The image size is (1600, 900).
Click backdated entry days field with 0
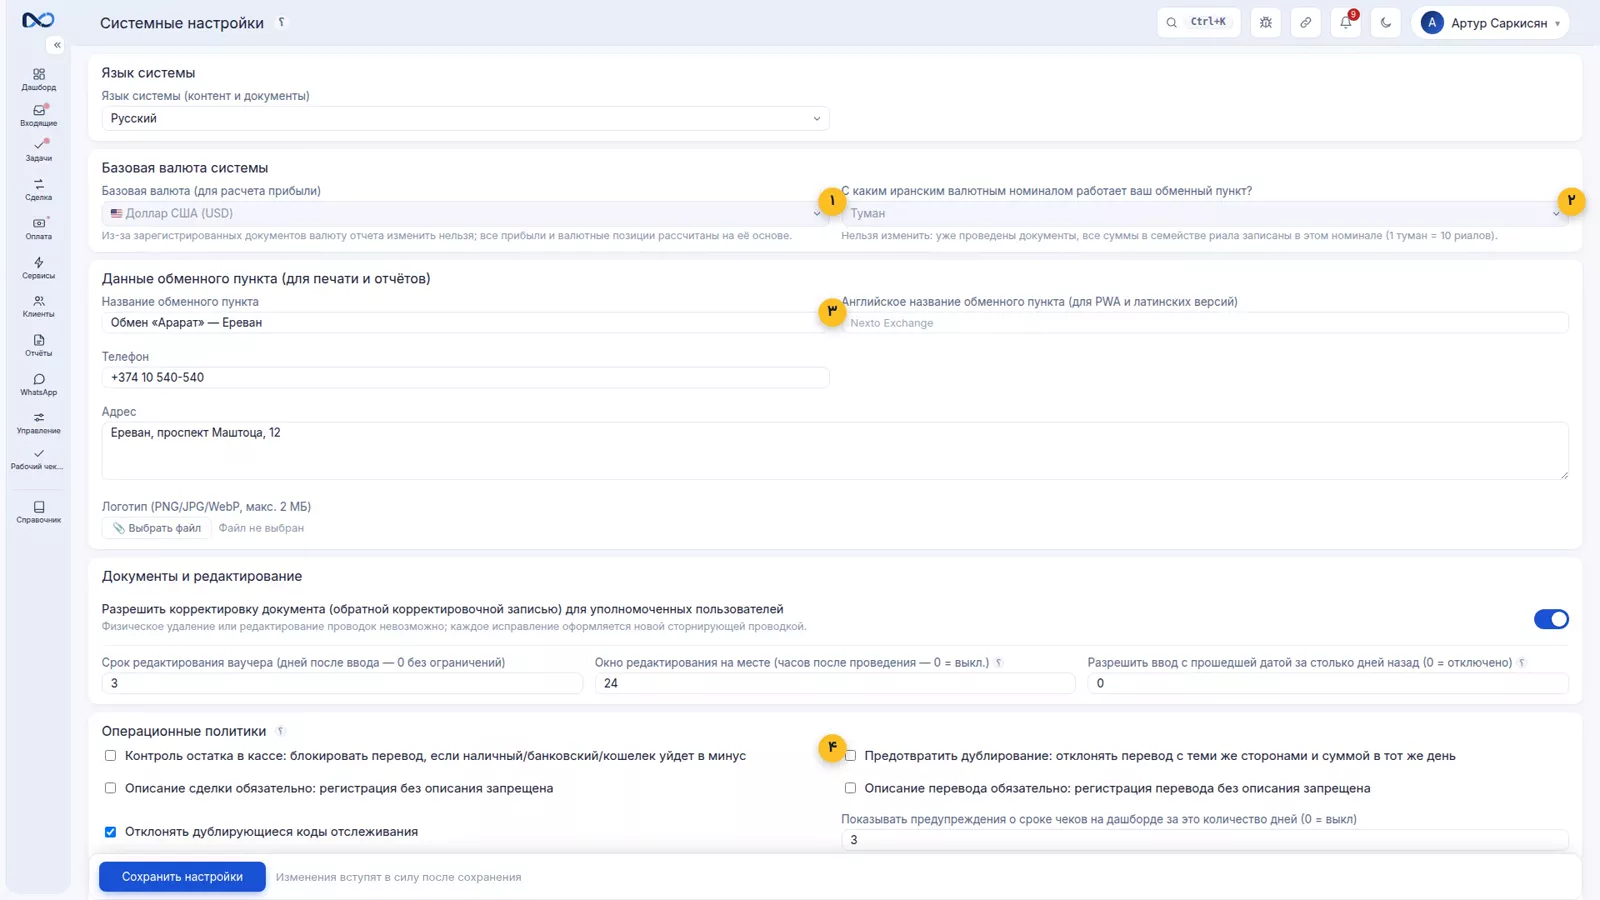pyautogui.click(x=1328, y=683)
